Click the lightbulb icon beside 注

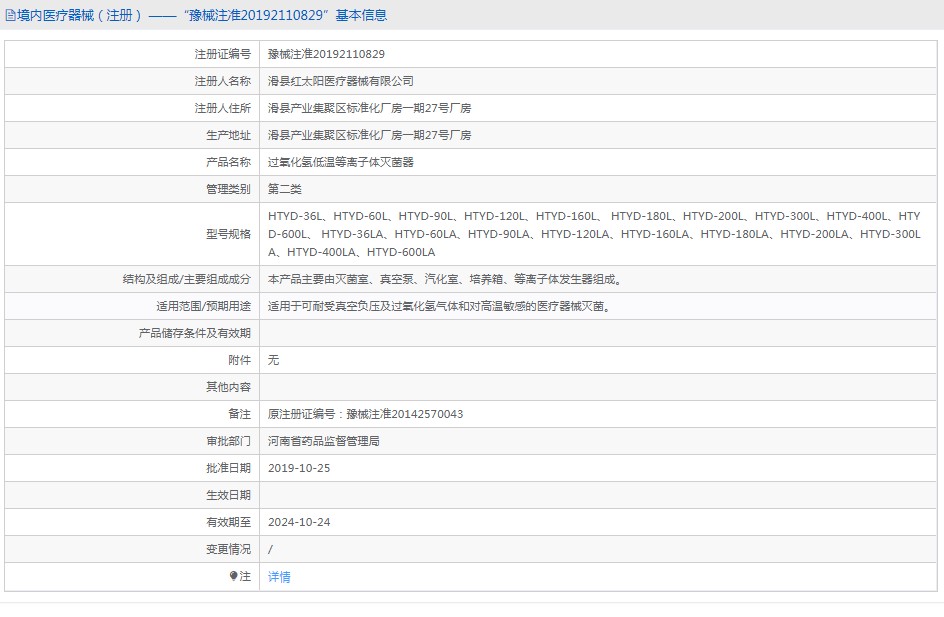(234, 576)
